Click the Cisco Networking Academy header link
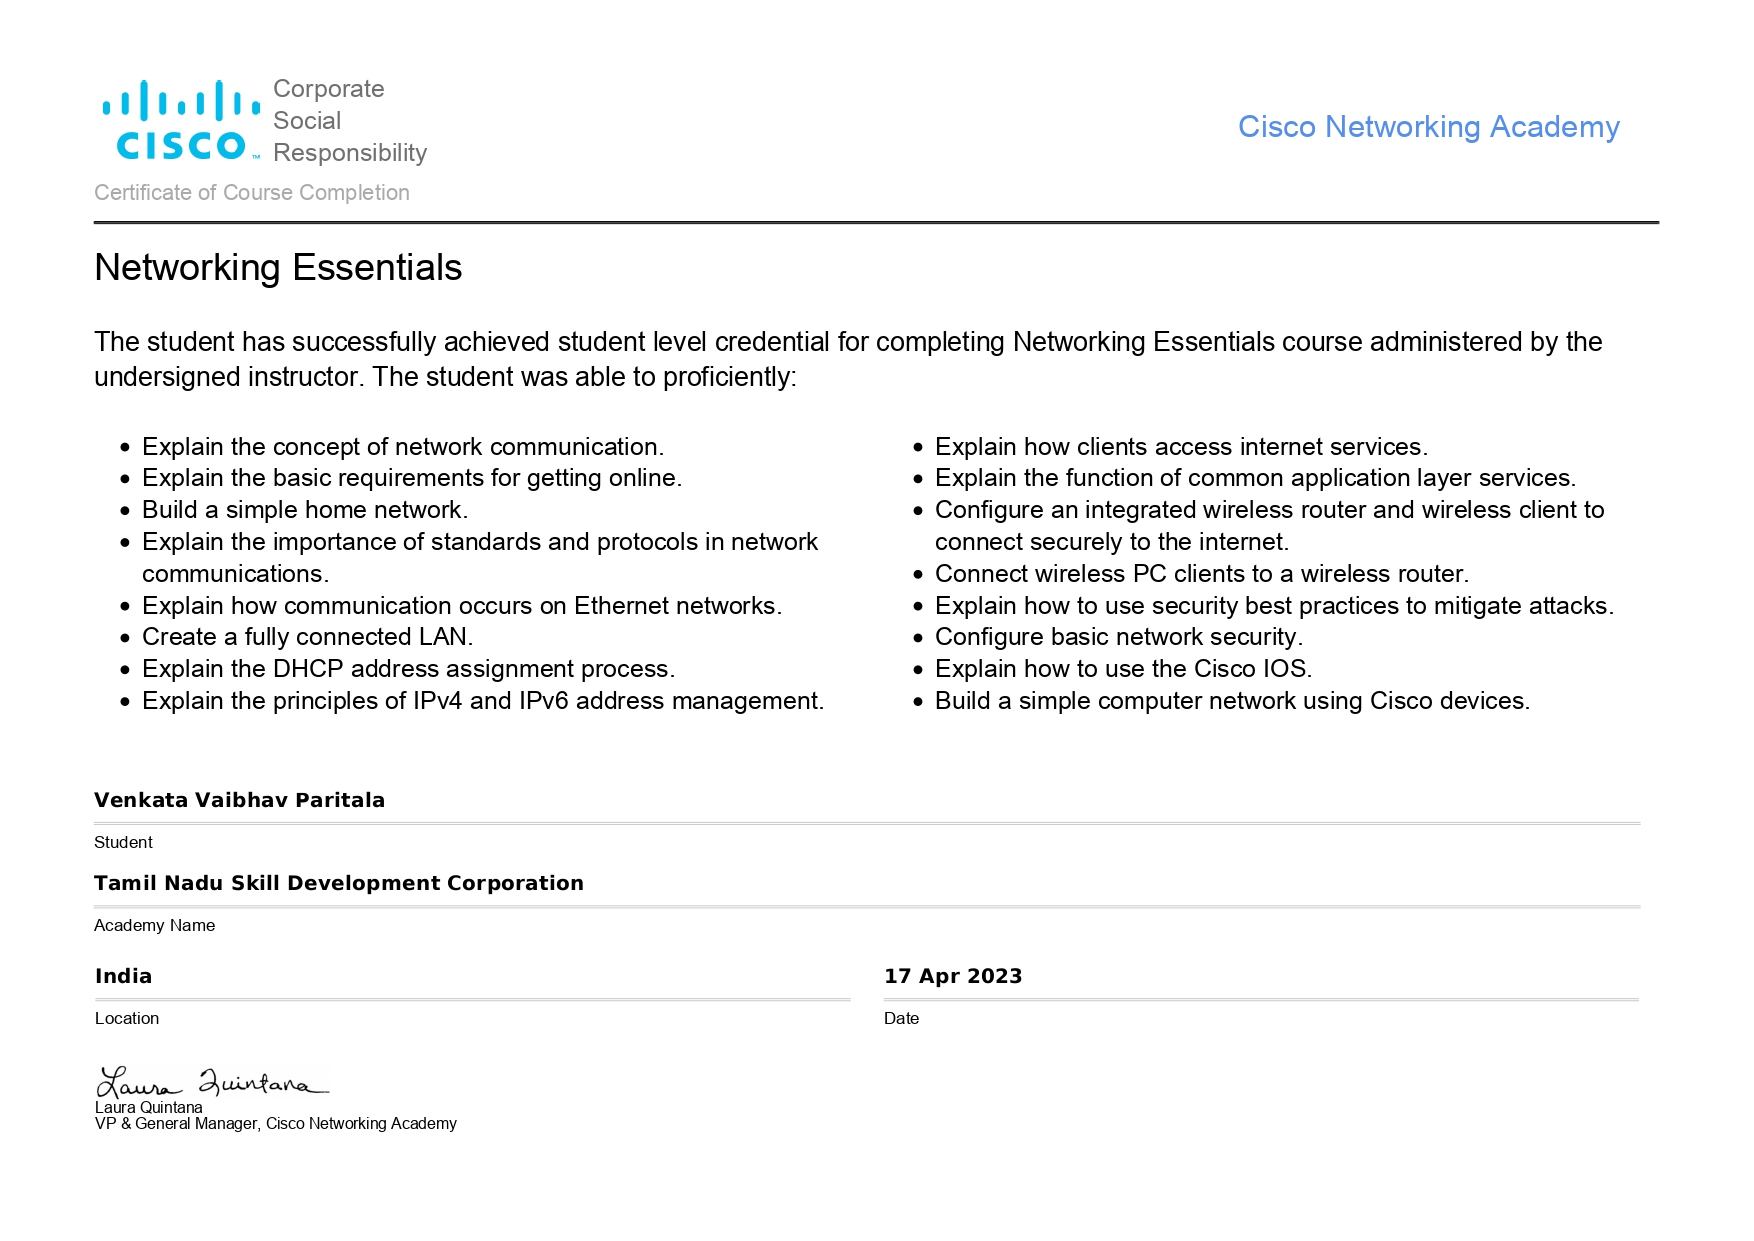Screen dimensions: 1754x1241 click(1428, 127)
